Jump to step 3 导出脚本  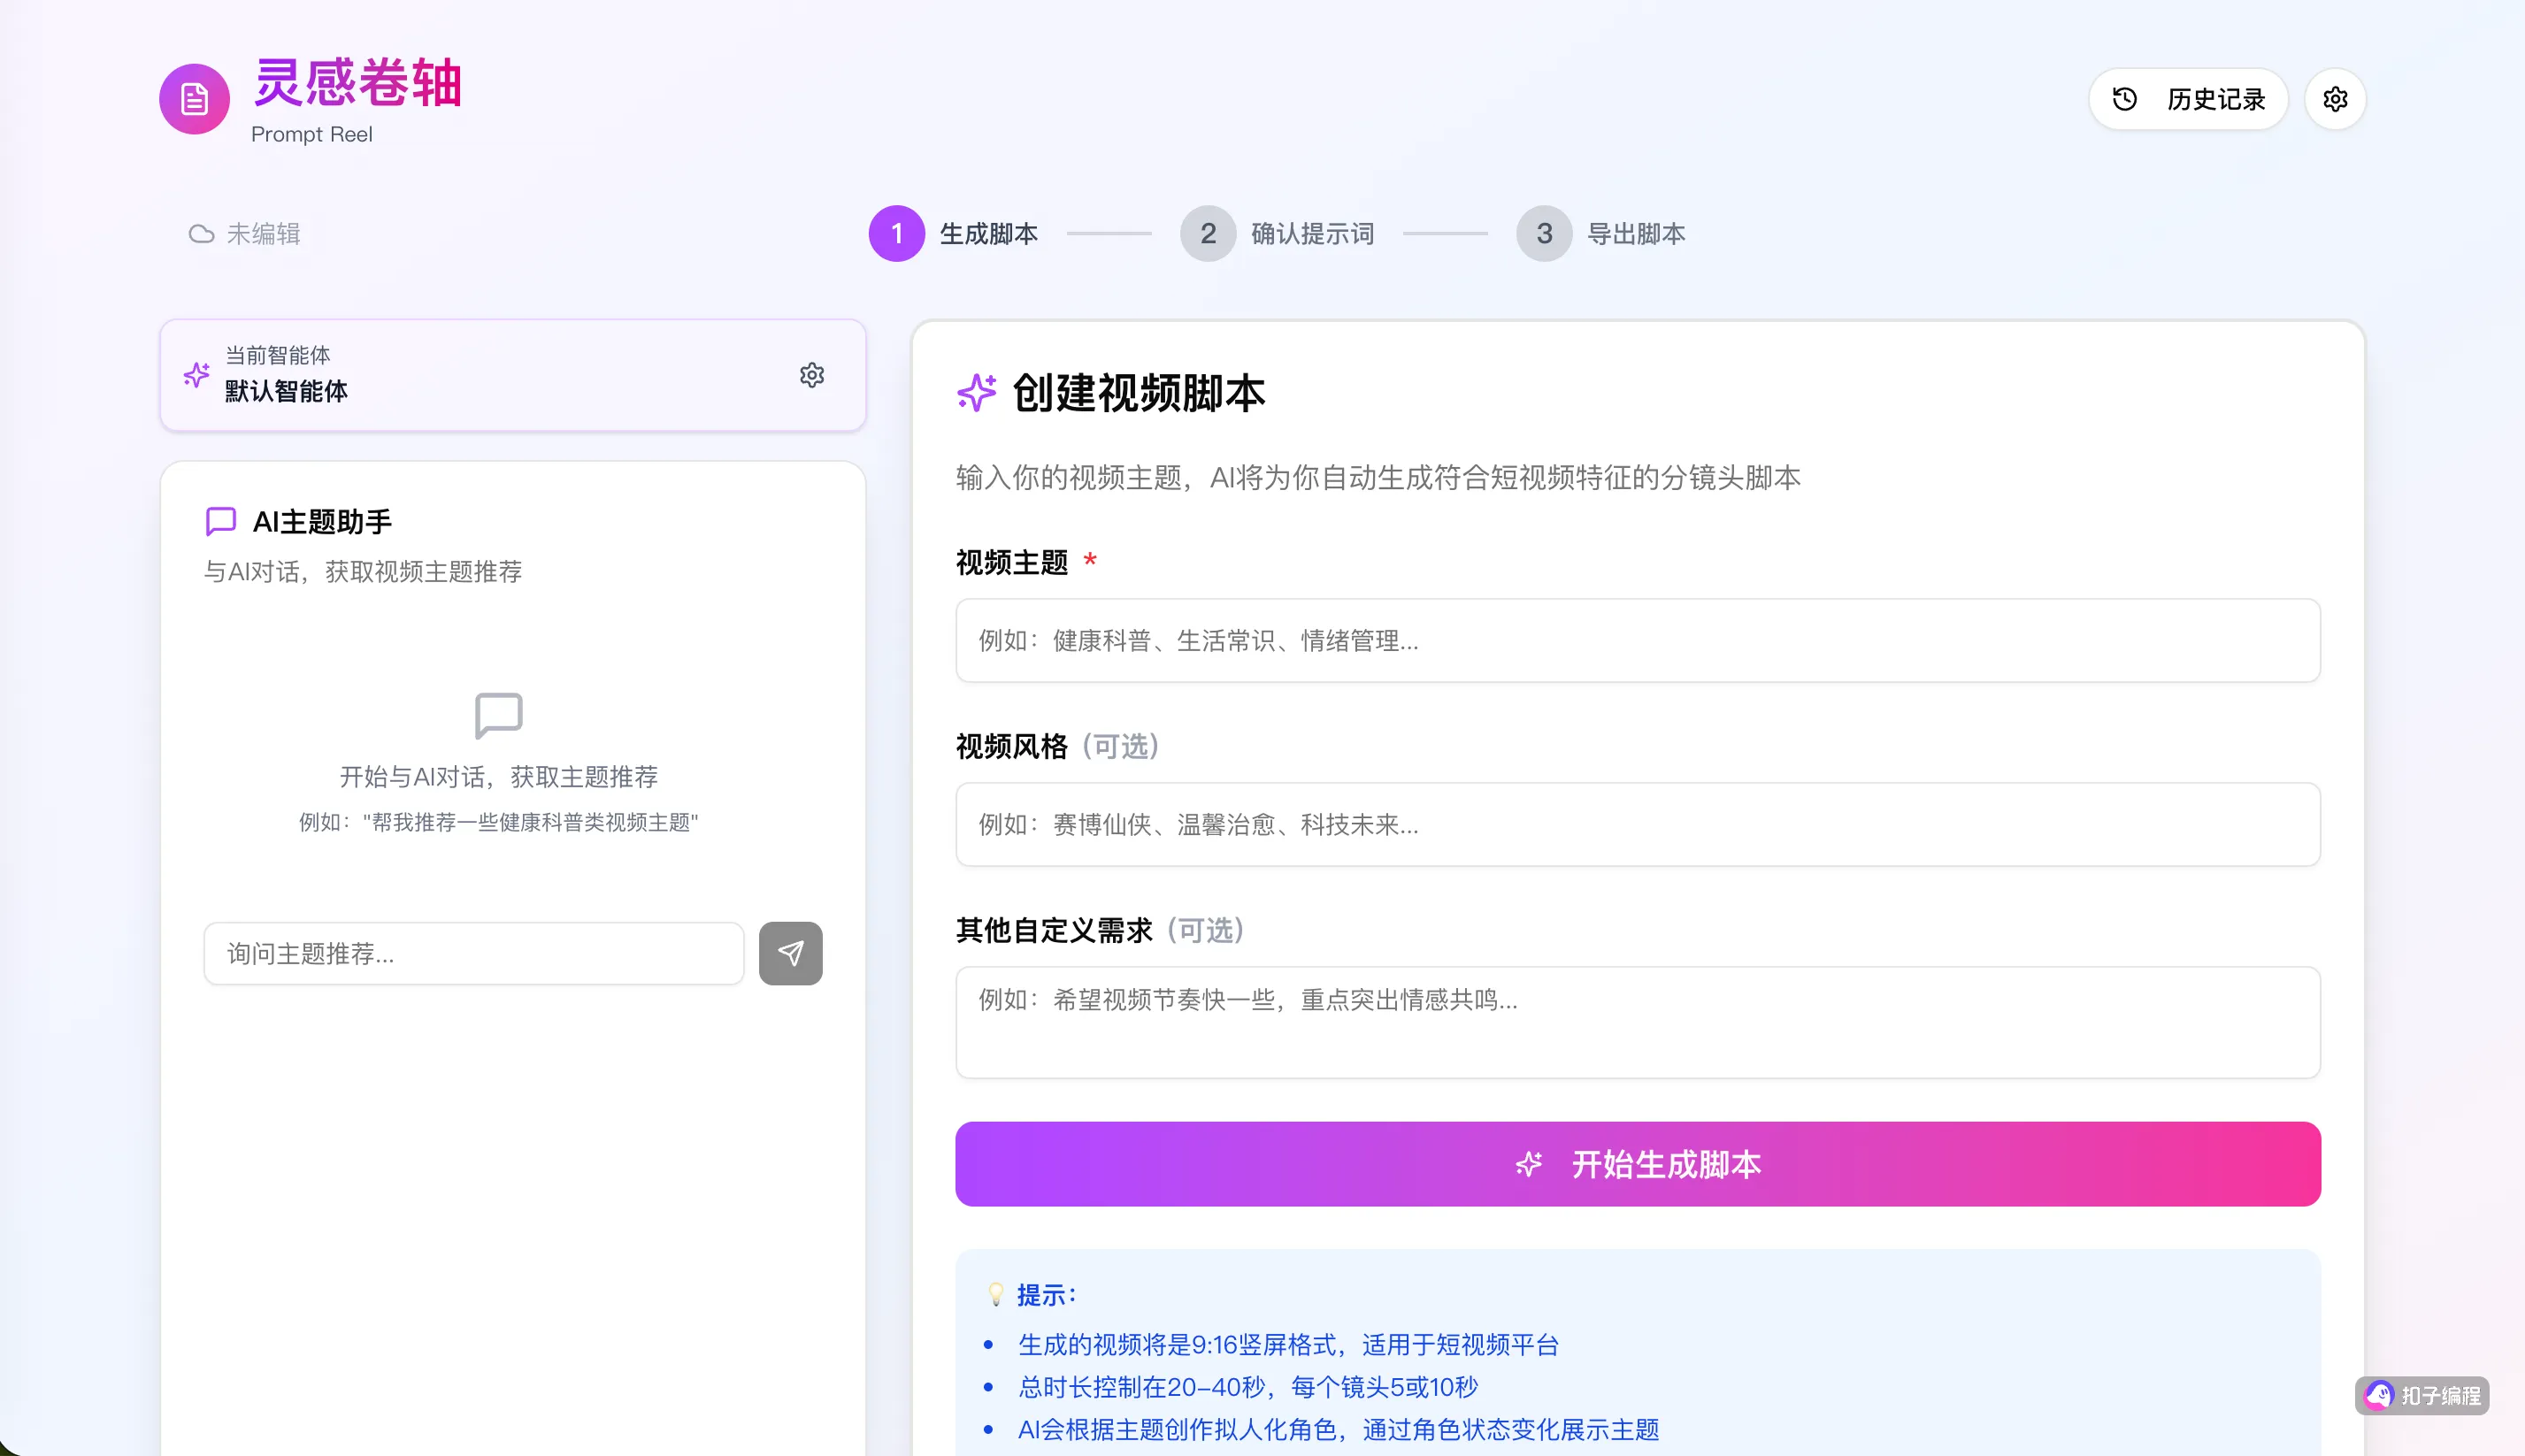click(x=1543, y=234)
